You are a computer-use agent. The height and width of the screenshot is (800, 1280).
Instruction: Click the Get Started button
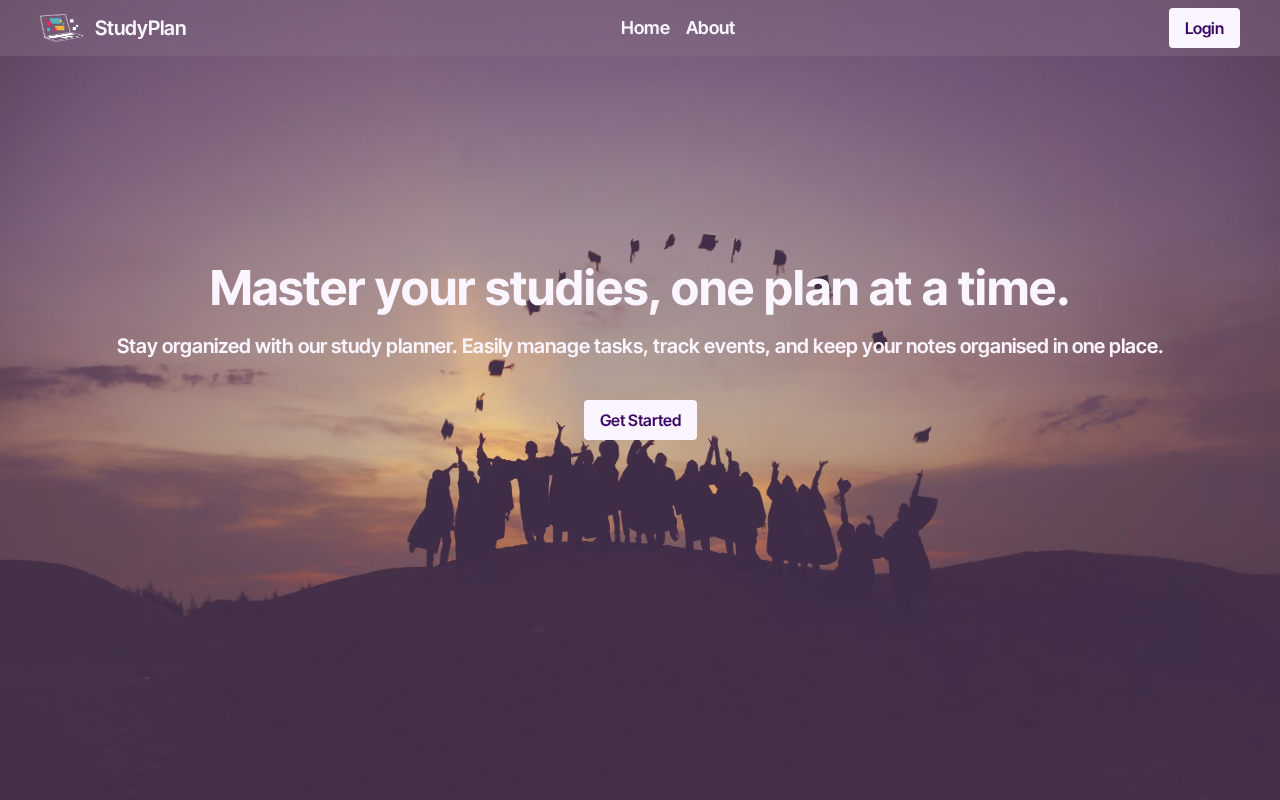[640, 420]
